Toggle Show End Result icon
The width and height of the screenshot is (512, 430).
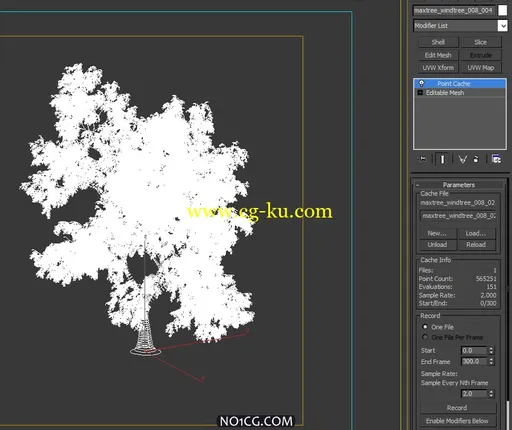[442, 159]
